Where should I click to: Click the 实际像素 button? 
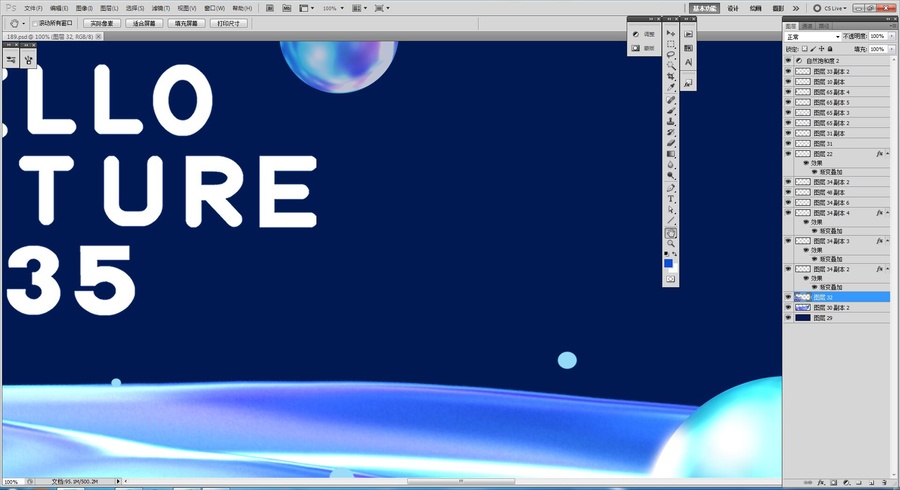[x=102, y=24]
